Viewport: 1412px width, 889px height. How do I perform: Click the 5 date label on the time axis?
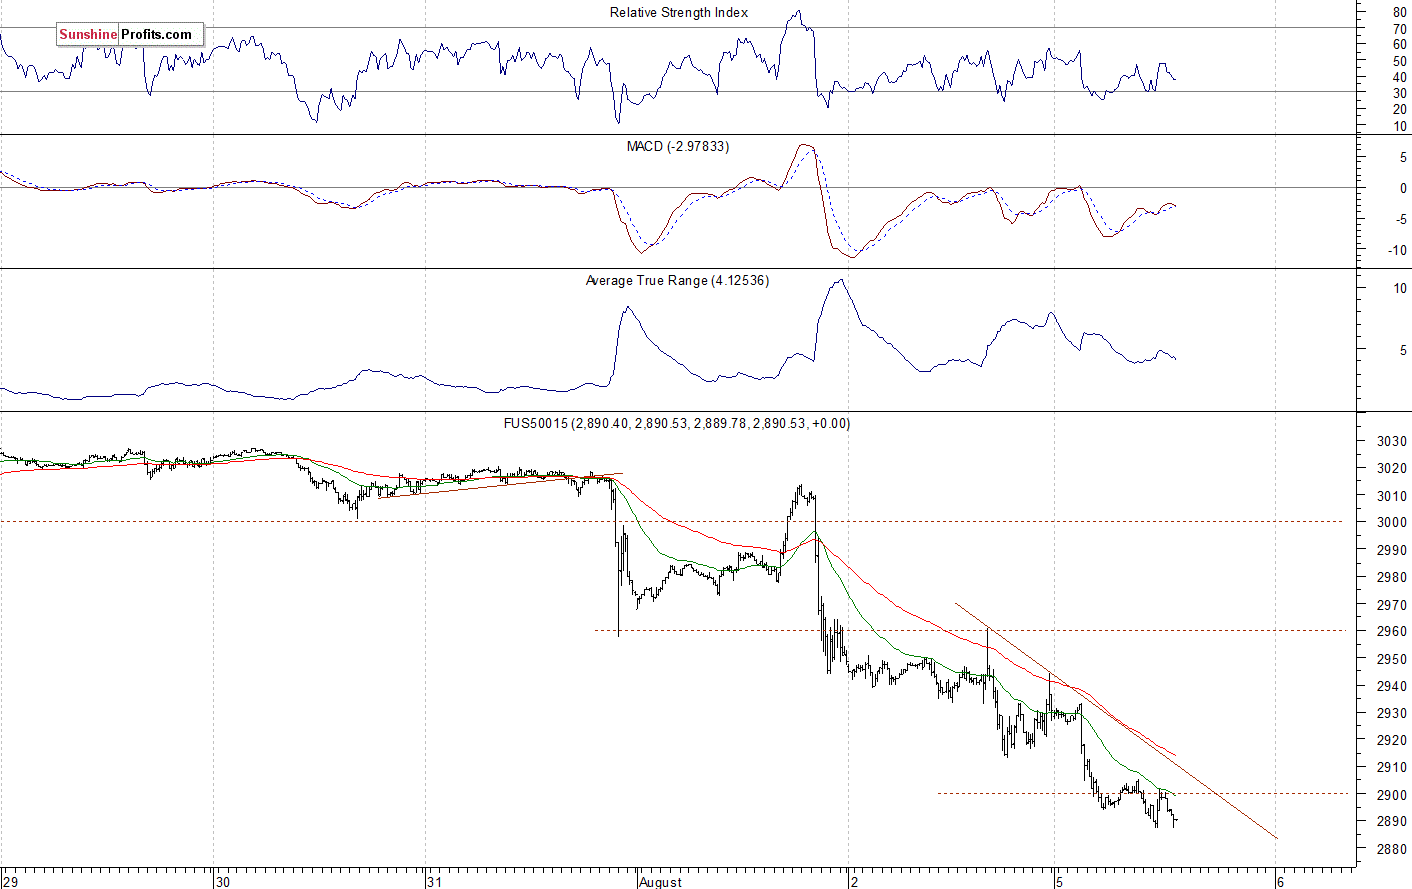1061,882
